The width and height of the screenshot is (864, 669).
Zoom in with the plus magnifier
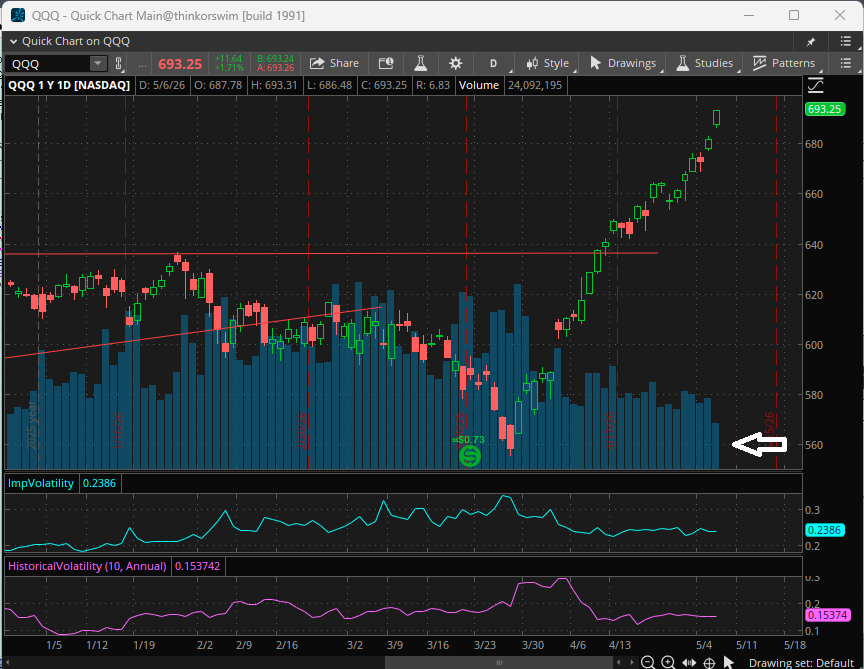click(668, 662)
